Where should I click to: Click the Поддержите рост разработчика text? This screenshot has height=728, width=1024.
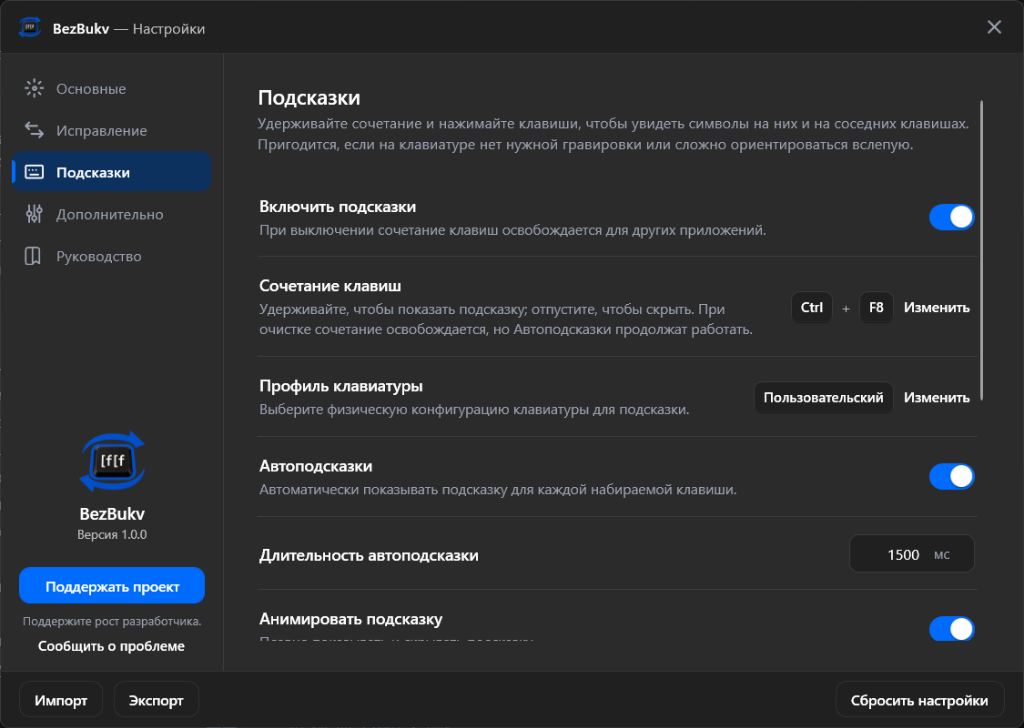tap(112, 621)
